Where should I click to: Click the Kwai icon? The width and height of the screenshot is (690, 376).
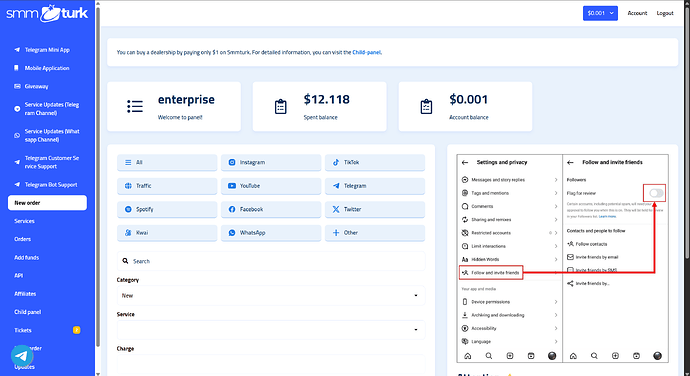coord(128,232)
